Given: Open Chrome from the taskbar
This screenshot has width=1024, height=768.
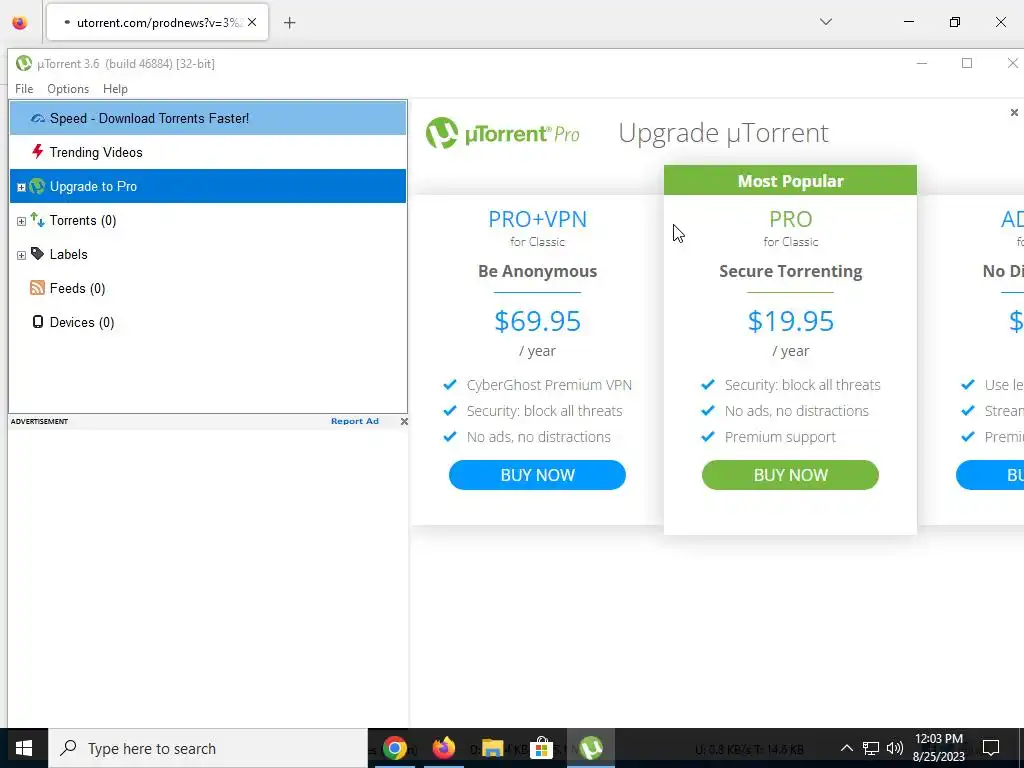Looking at the screenshot, I should 394,748.
